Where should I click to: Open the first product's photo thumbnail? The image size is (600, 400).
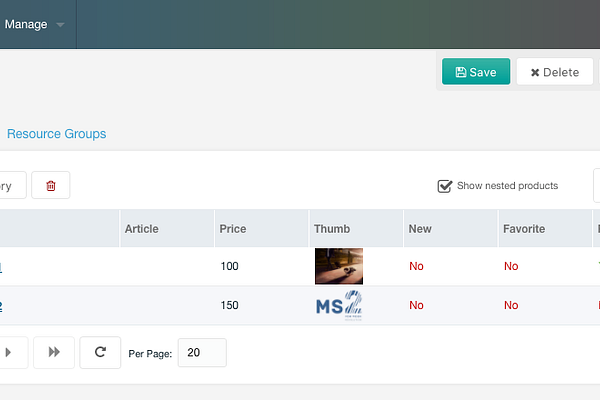[339, 266]
